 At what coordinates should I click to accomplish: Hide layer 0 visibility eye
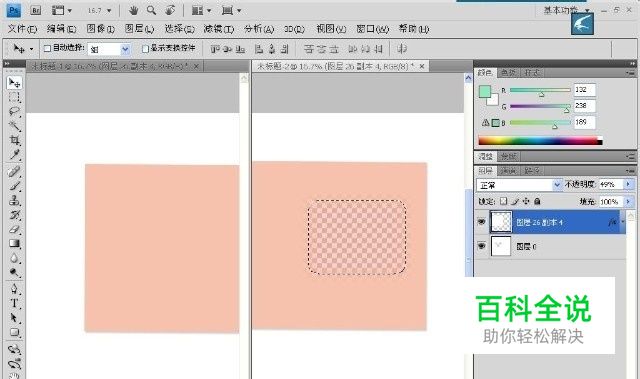482,246
